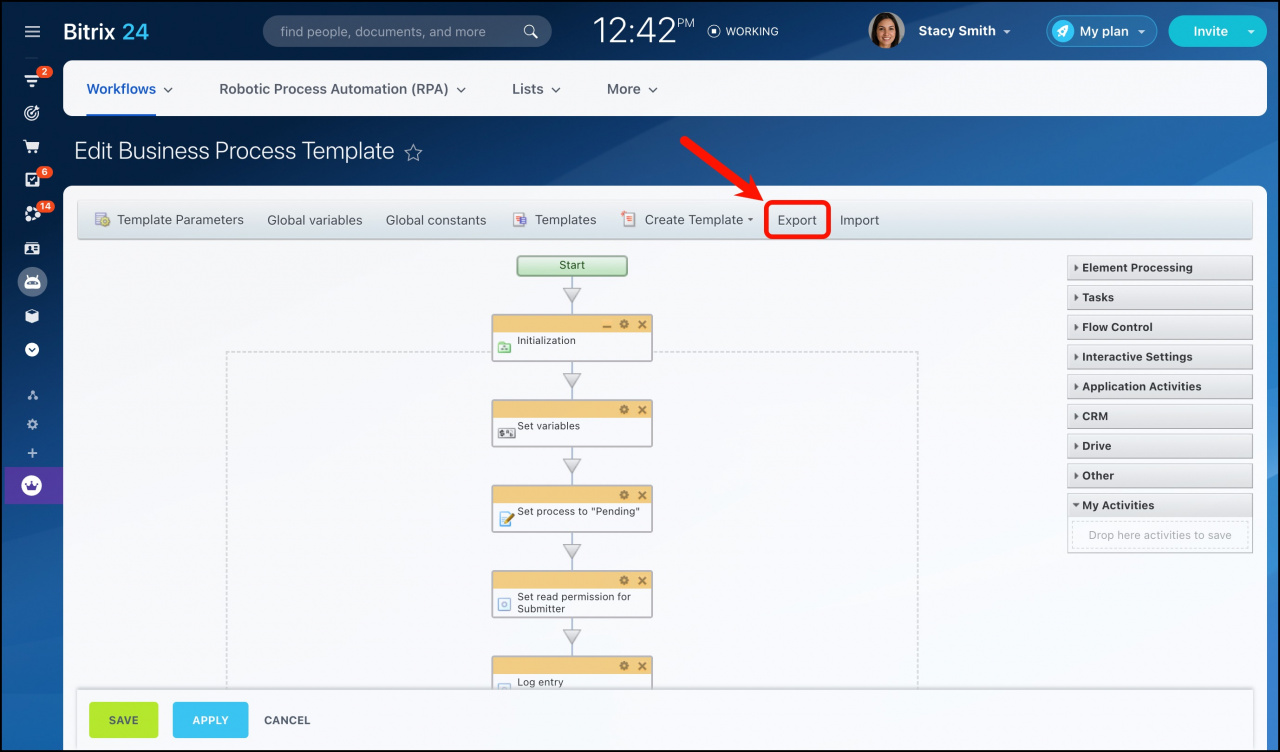Image resolution: width=1280 pixels, height=752 pixels.
Task: Collapse the My Activities group
Action: [x=1160, y=505]
